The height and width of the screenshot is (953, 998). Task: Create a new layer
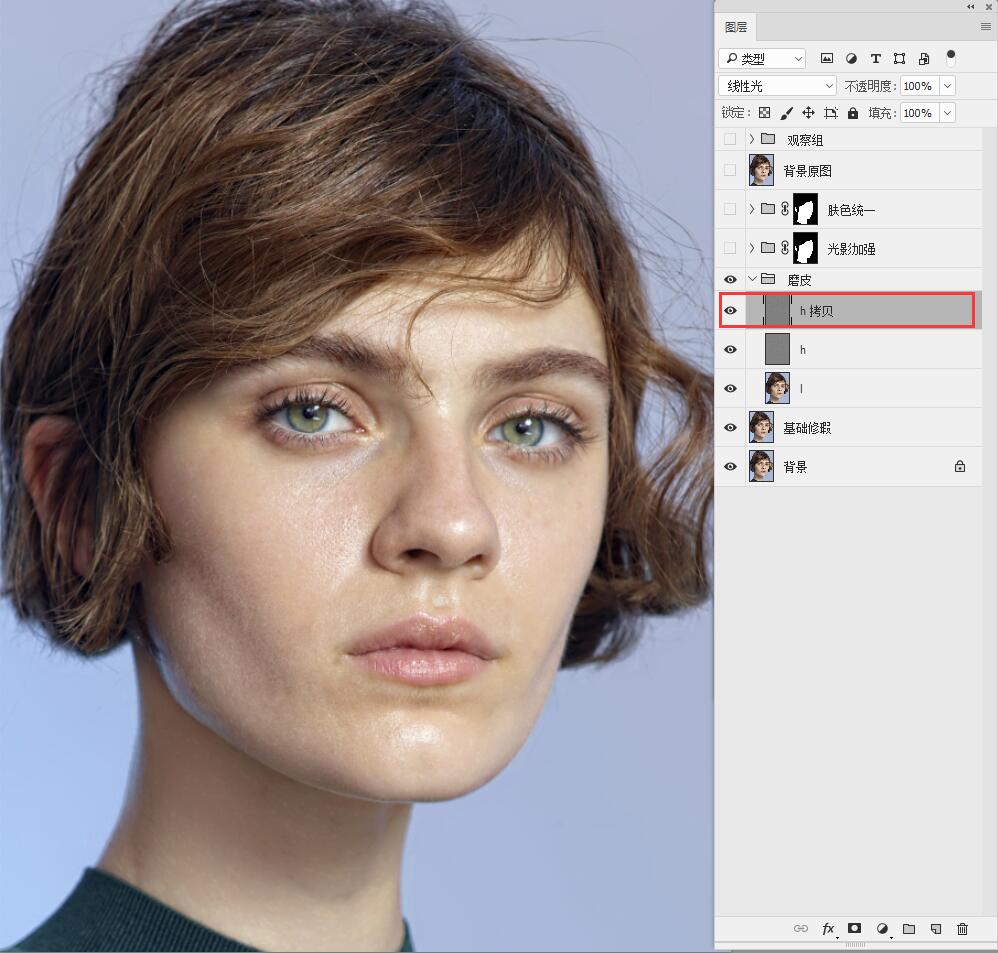click(x=936, y=929)
